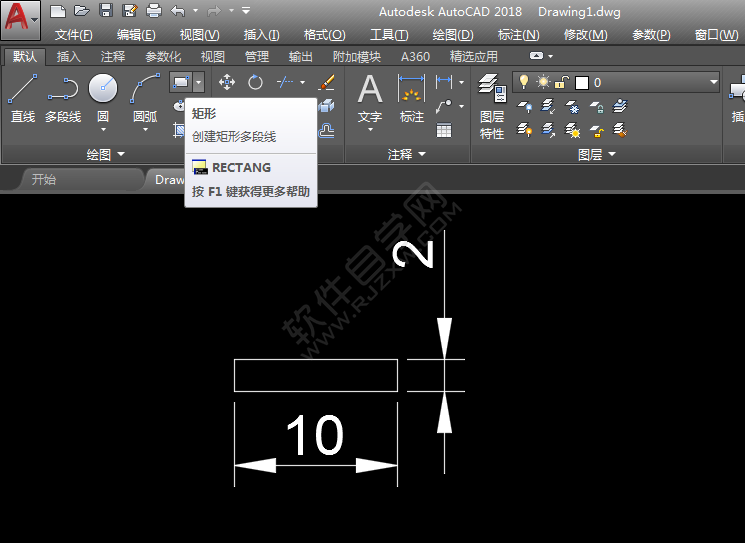The height and width of the screenshot is (543, 745).
Task: Open Layer Properties (图层特性) manager
Action: 491,105
